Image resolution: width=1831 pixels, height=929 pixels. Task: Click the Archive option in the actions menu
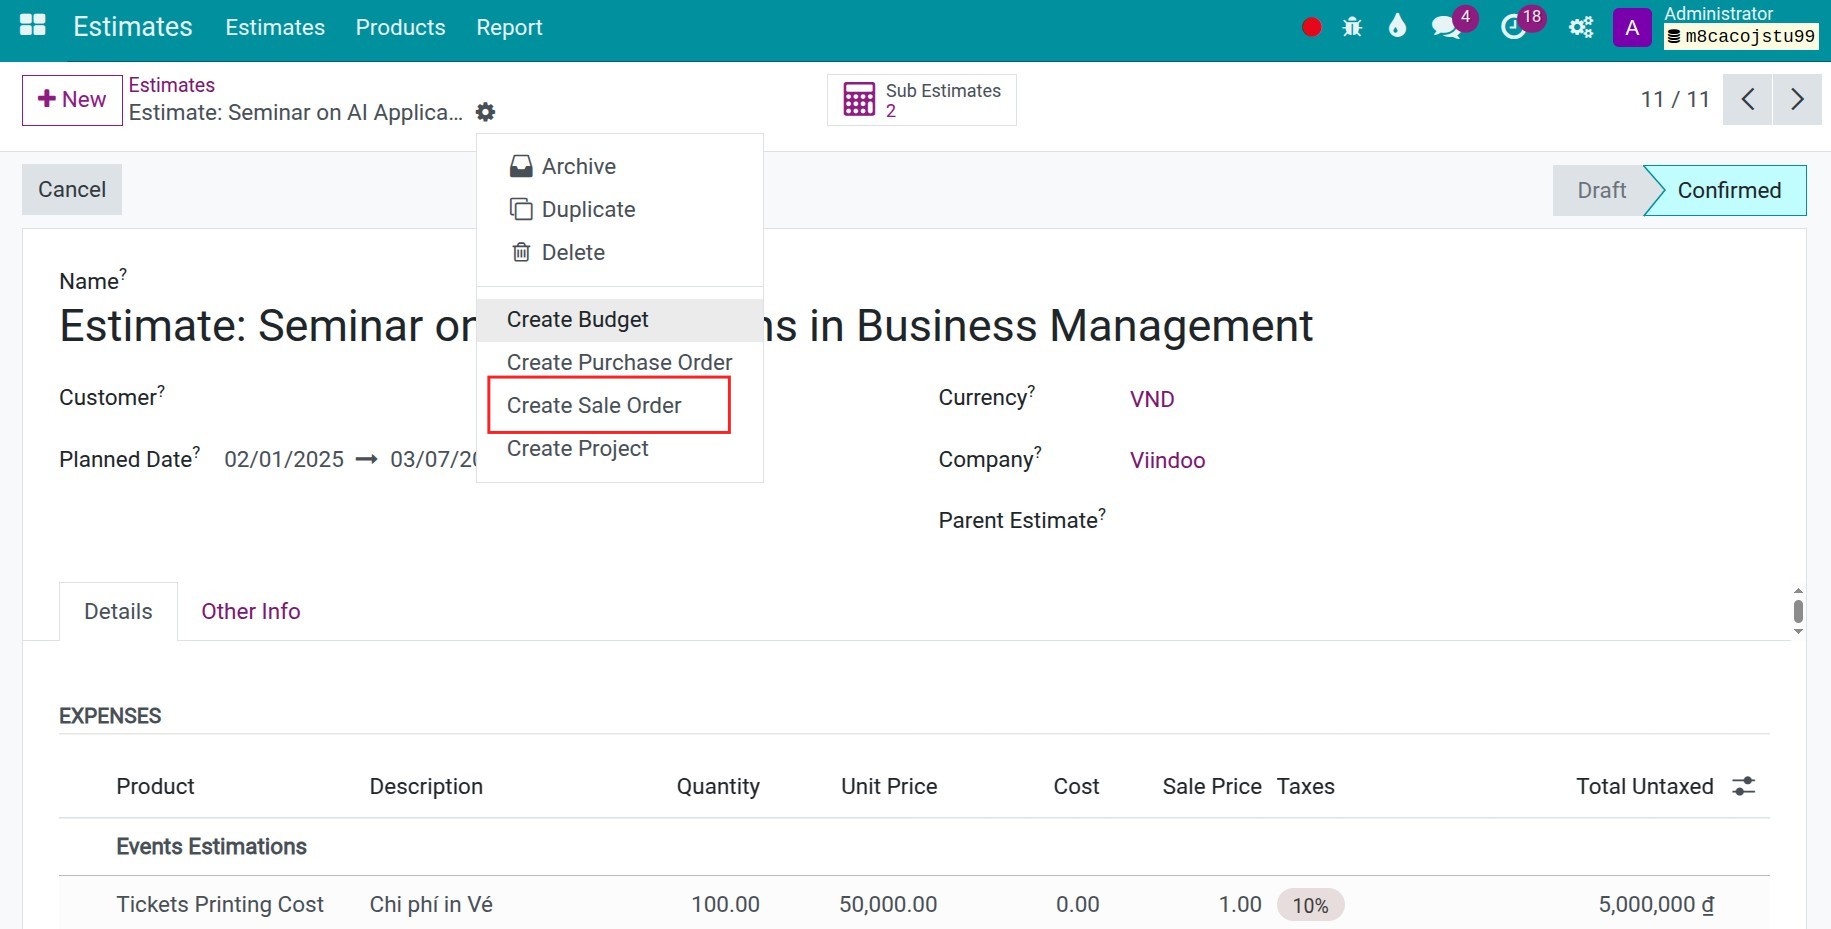(x=620, y=166)
